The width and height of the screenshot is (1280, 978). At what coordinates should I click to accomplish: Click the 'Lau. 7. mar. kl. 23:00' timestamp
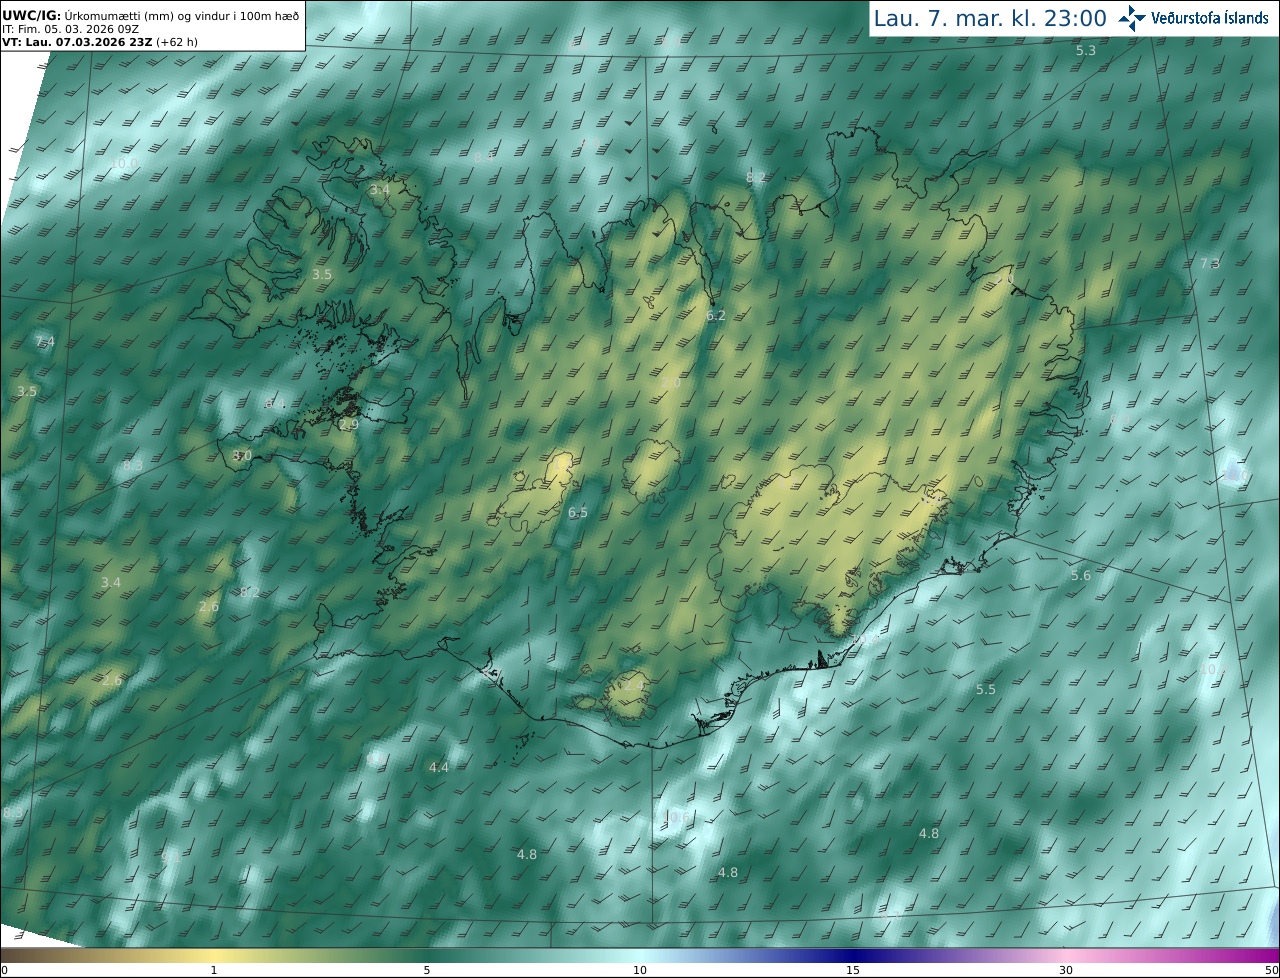[990, 18]
